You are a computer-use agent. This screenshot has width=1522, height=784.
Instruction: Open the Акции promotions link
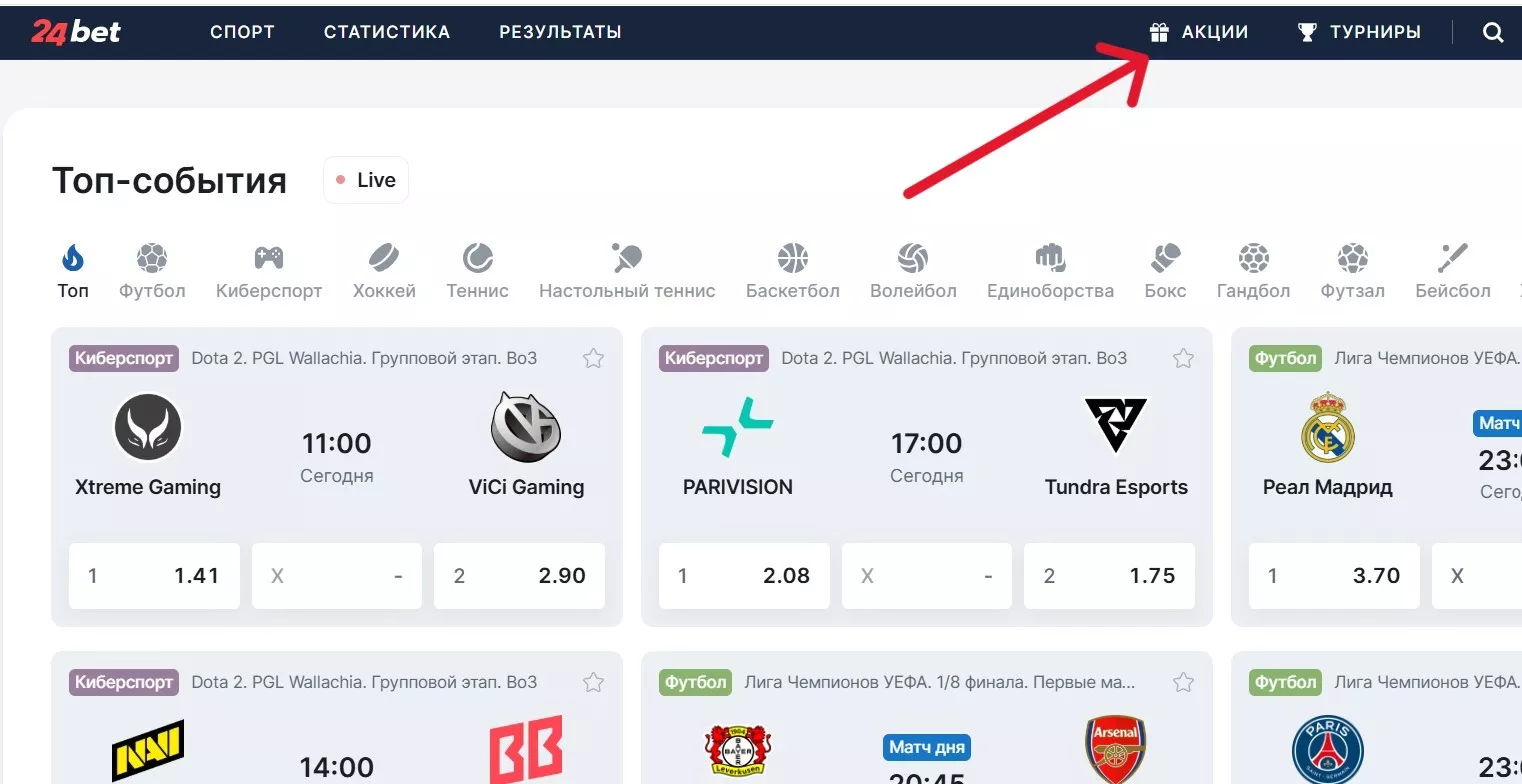click(1199, 32)
